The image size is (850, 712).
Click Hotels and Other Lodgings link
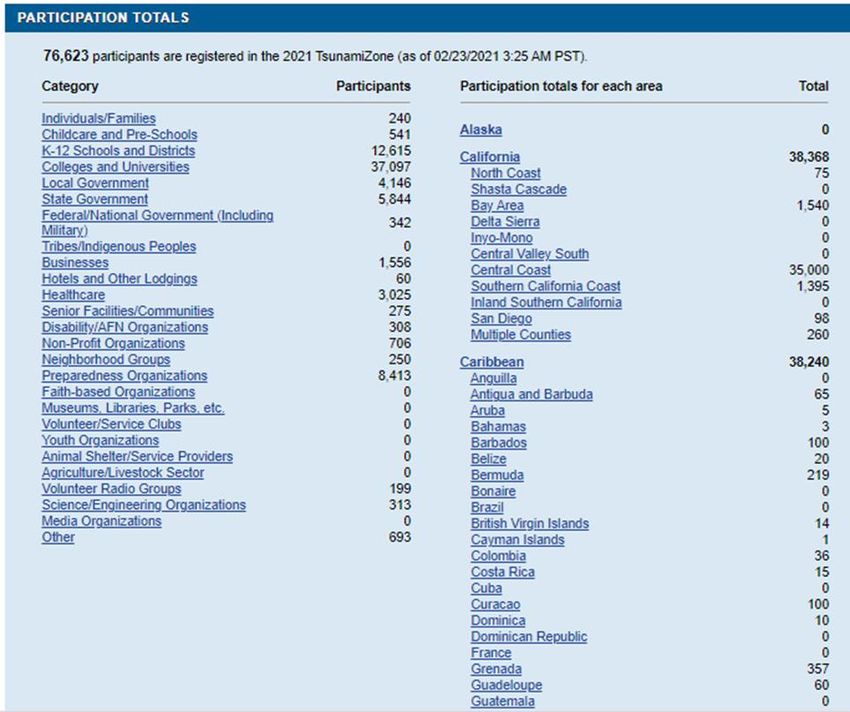click(x=119, y=279)
